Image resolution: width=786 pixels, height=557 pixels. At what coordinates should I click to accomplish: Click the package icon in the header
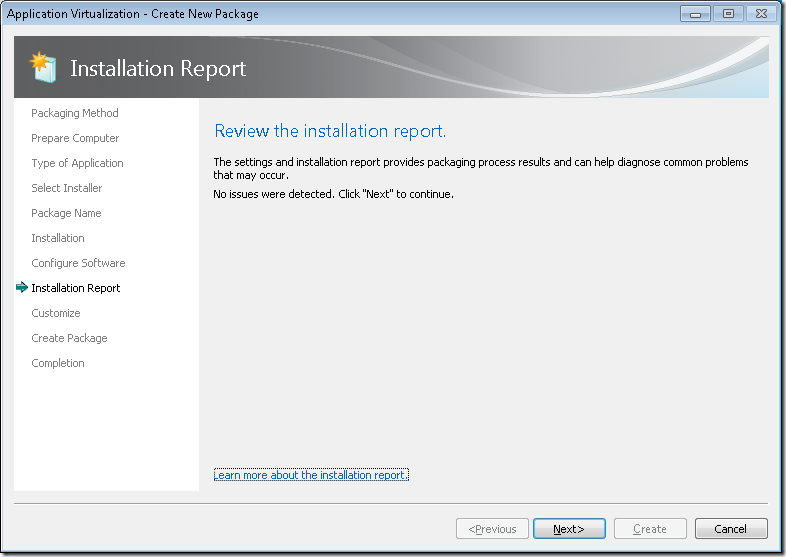(43, 67)
